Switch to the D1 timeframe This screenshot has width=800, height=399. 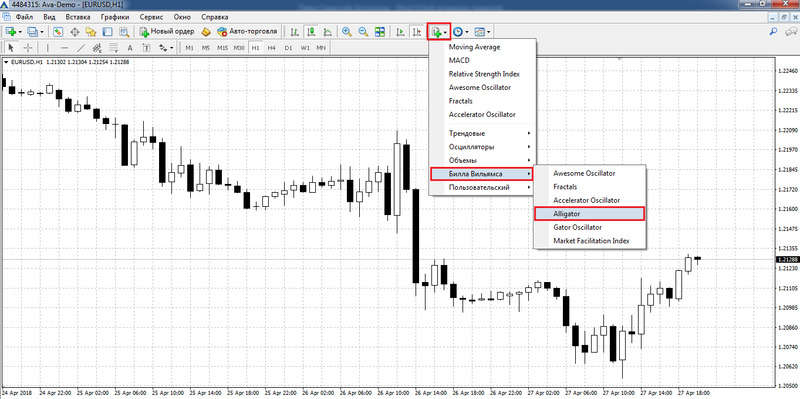[x=288, y=47]
